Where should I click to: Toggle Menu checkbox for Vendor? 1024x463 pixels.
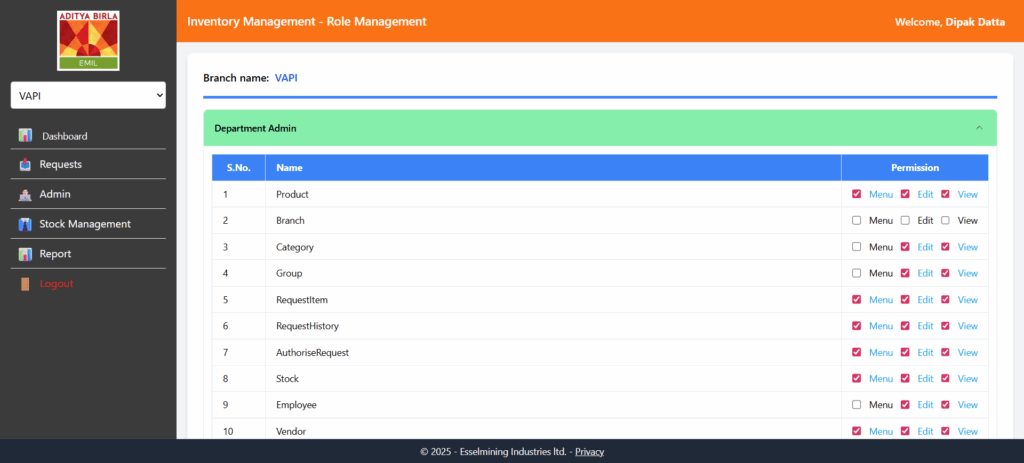[857, 431]
